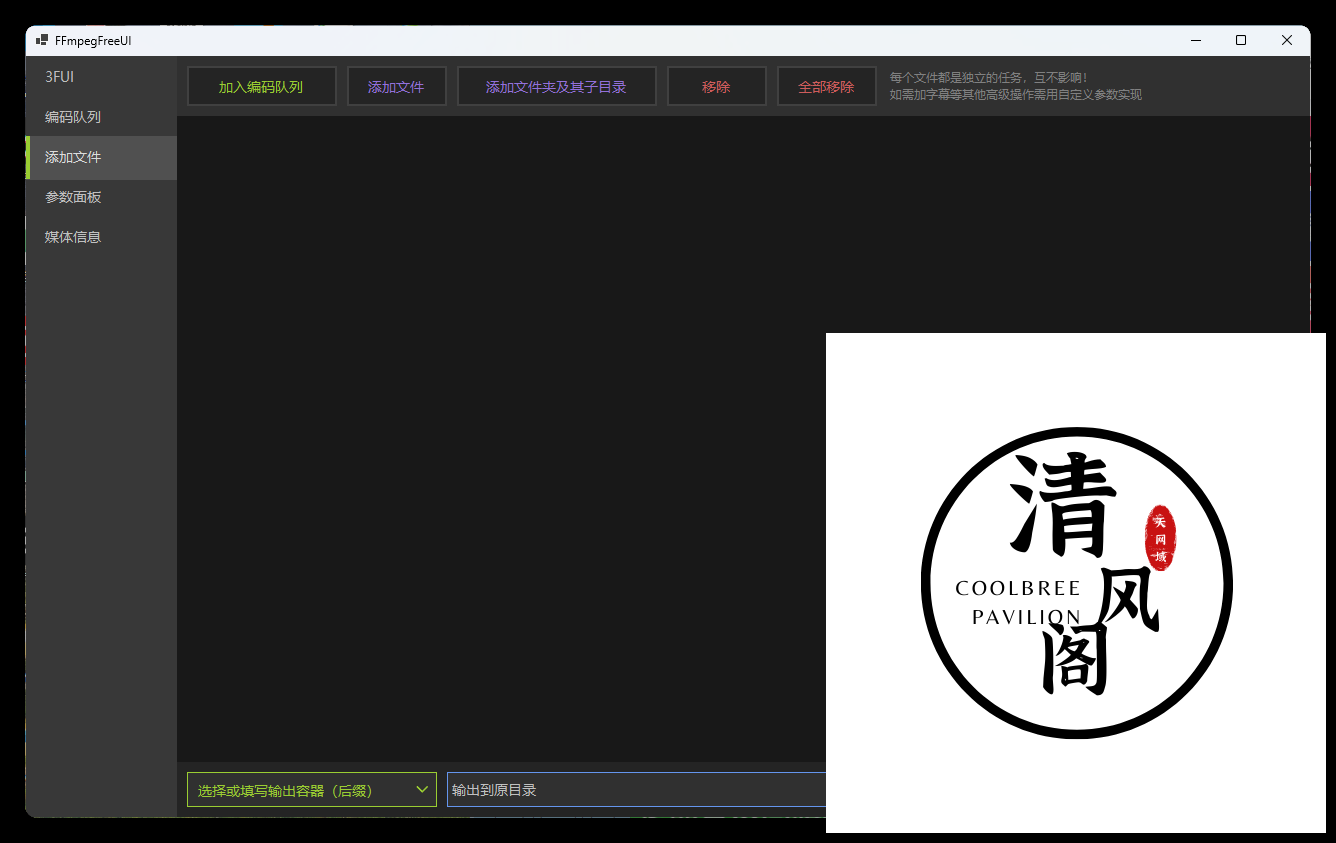Click the 移除 button
Screen dimensions: 1336x843
pyautogui.click(x=716, y=87)
